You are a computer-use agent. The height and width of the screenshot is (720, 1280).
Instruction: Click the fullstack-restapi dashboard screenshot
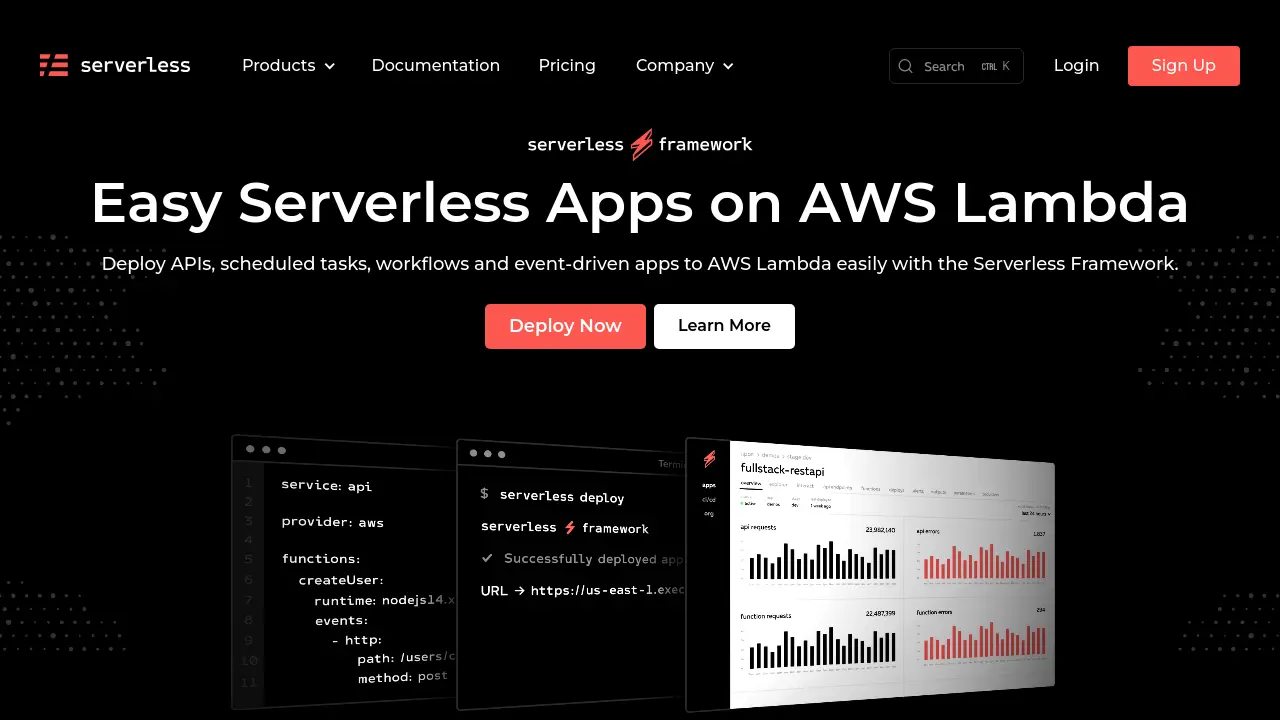pos(870,574)
